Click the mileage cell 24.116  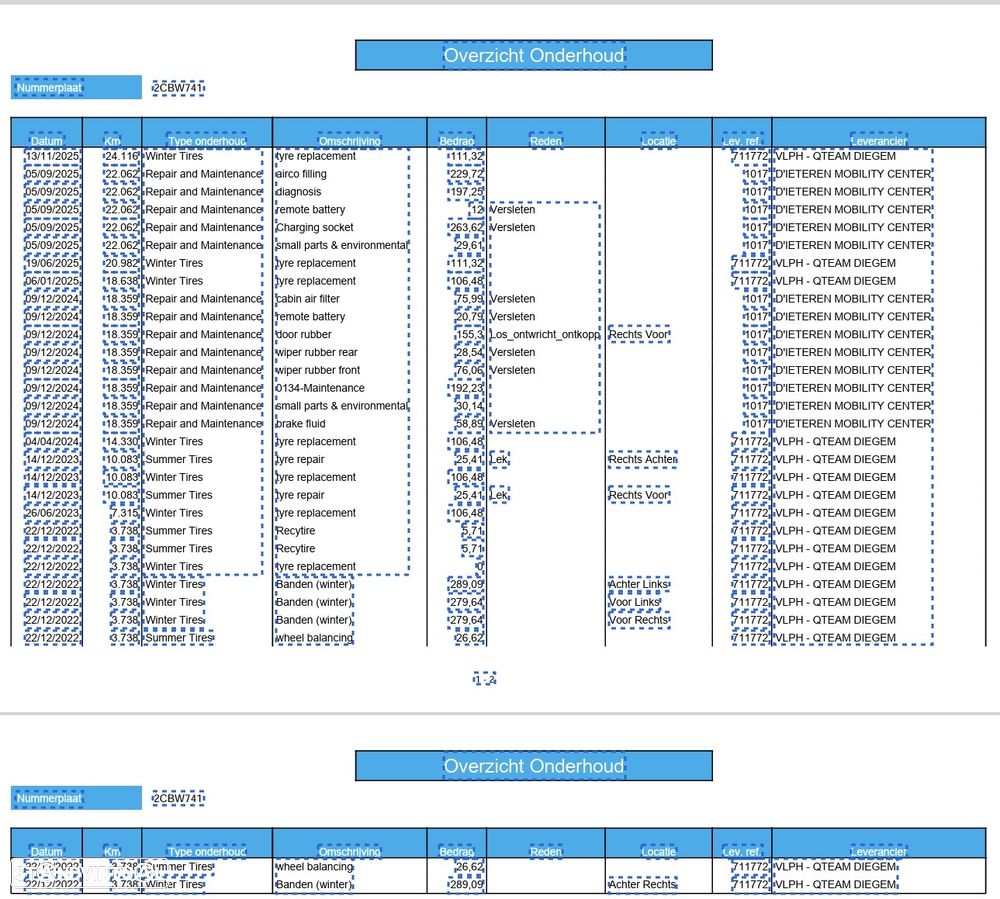(122, 156)
